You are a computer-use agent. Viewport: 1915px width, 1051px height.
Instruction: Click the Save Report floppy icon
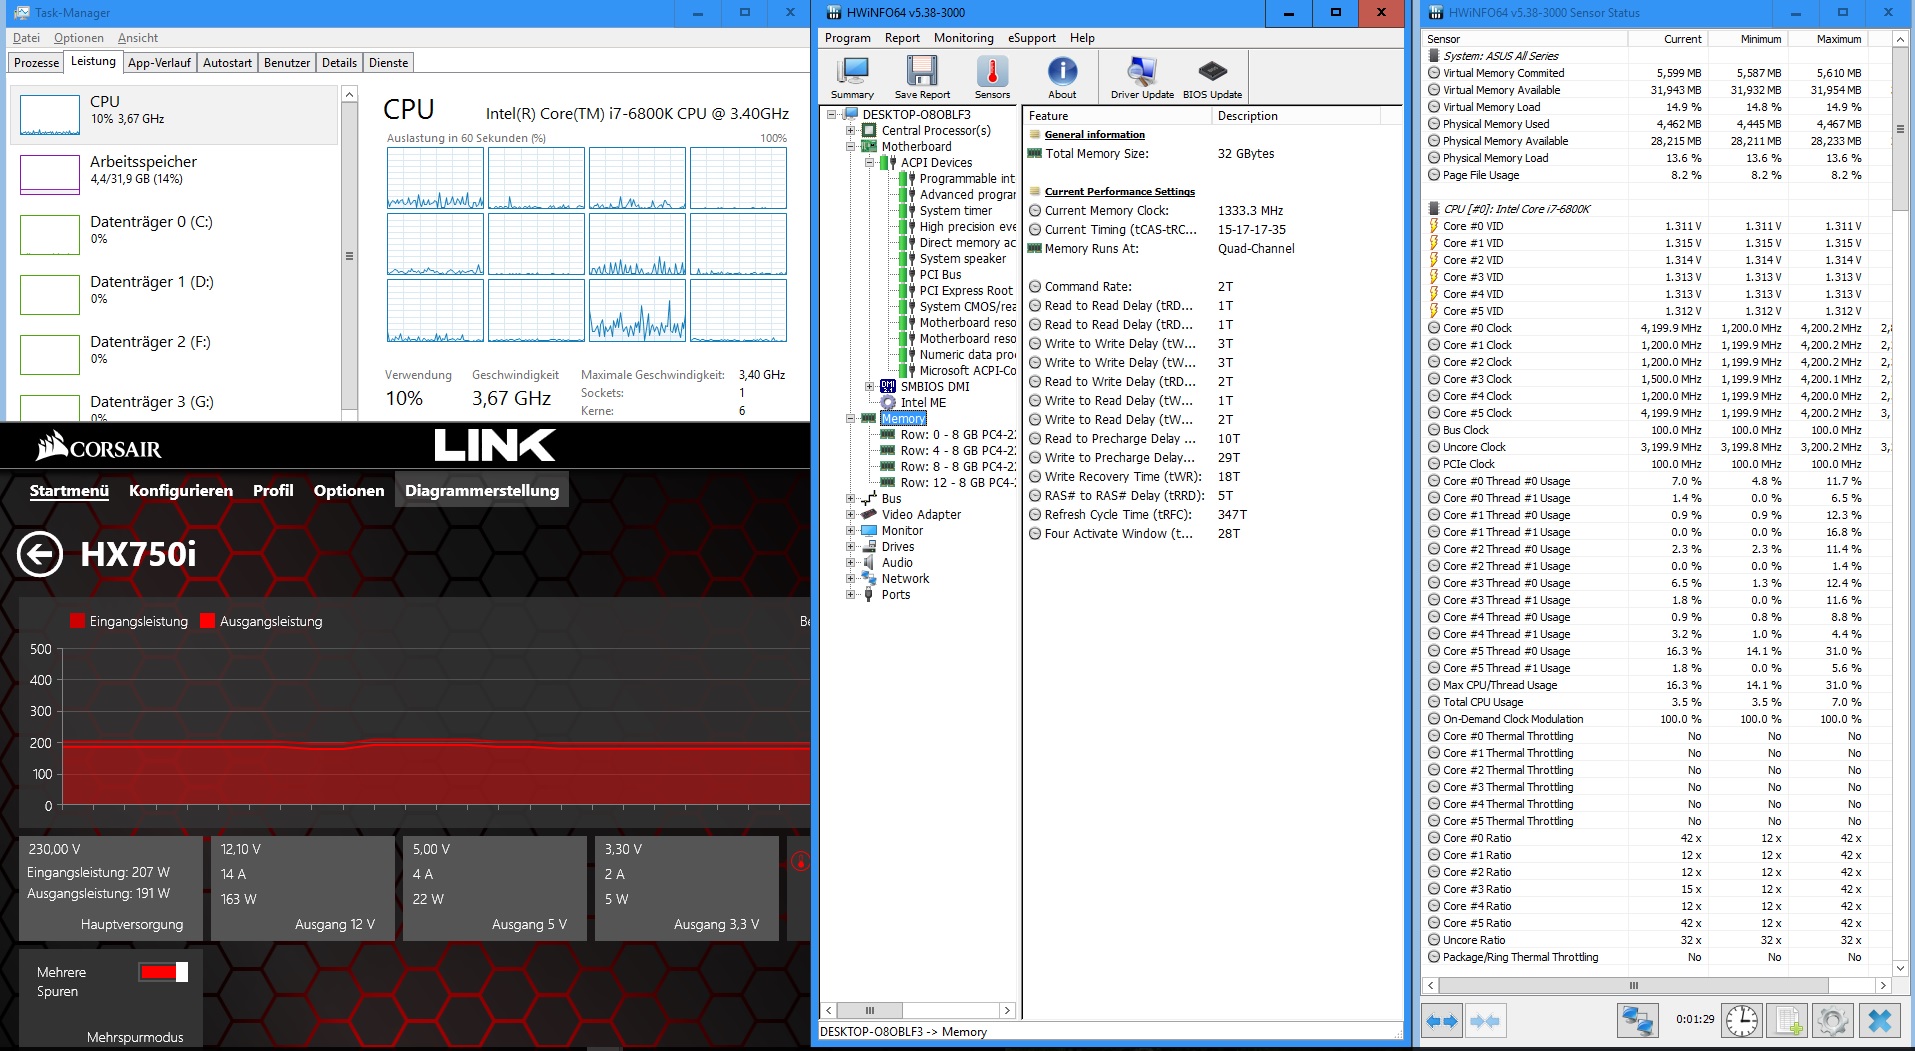[922, 77]
